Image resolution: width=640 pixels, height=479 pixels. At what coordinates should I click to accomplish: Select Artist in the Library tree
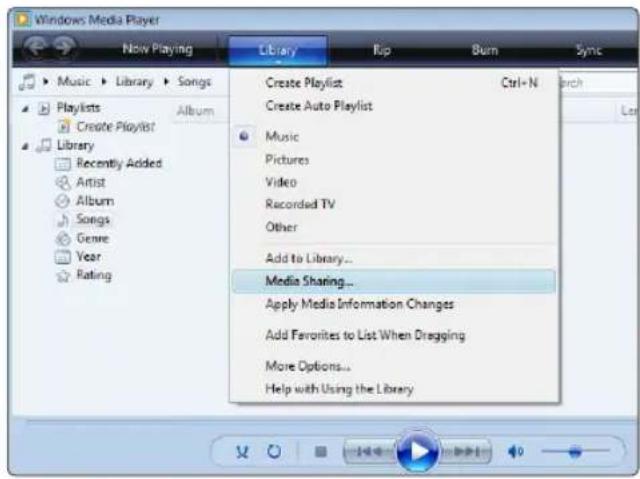(x=91, y=182)
